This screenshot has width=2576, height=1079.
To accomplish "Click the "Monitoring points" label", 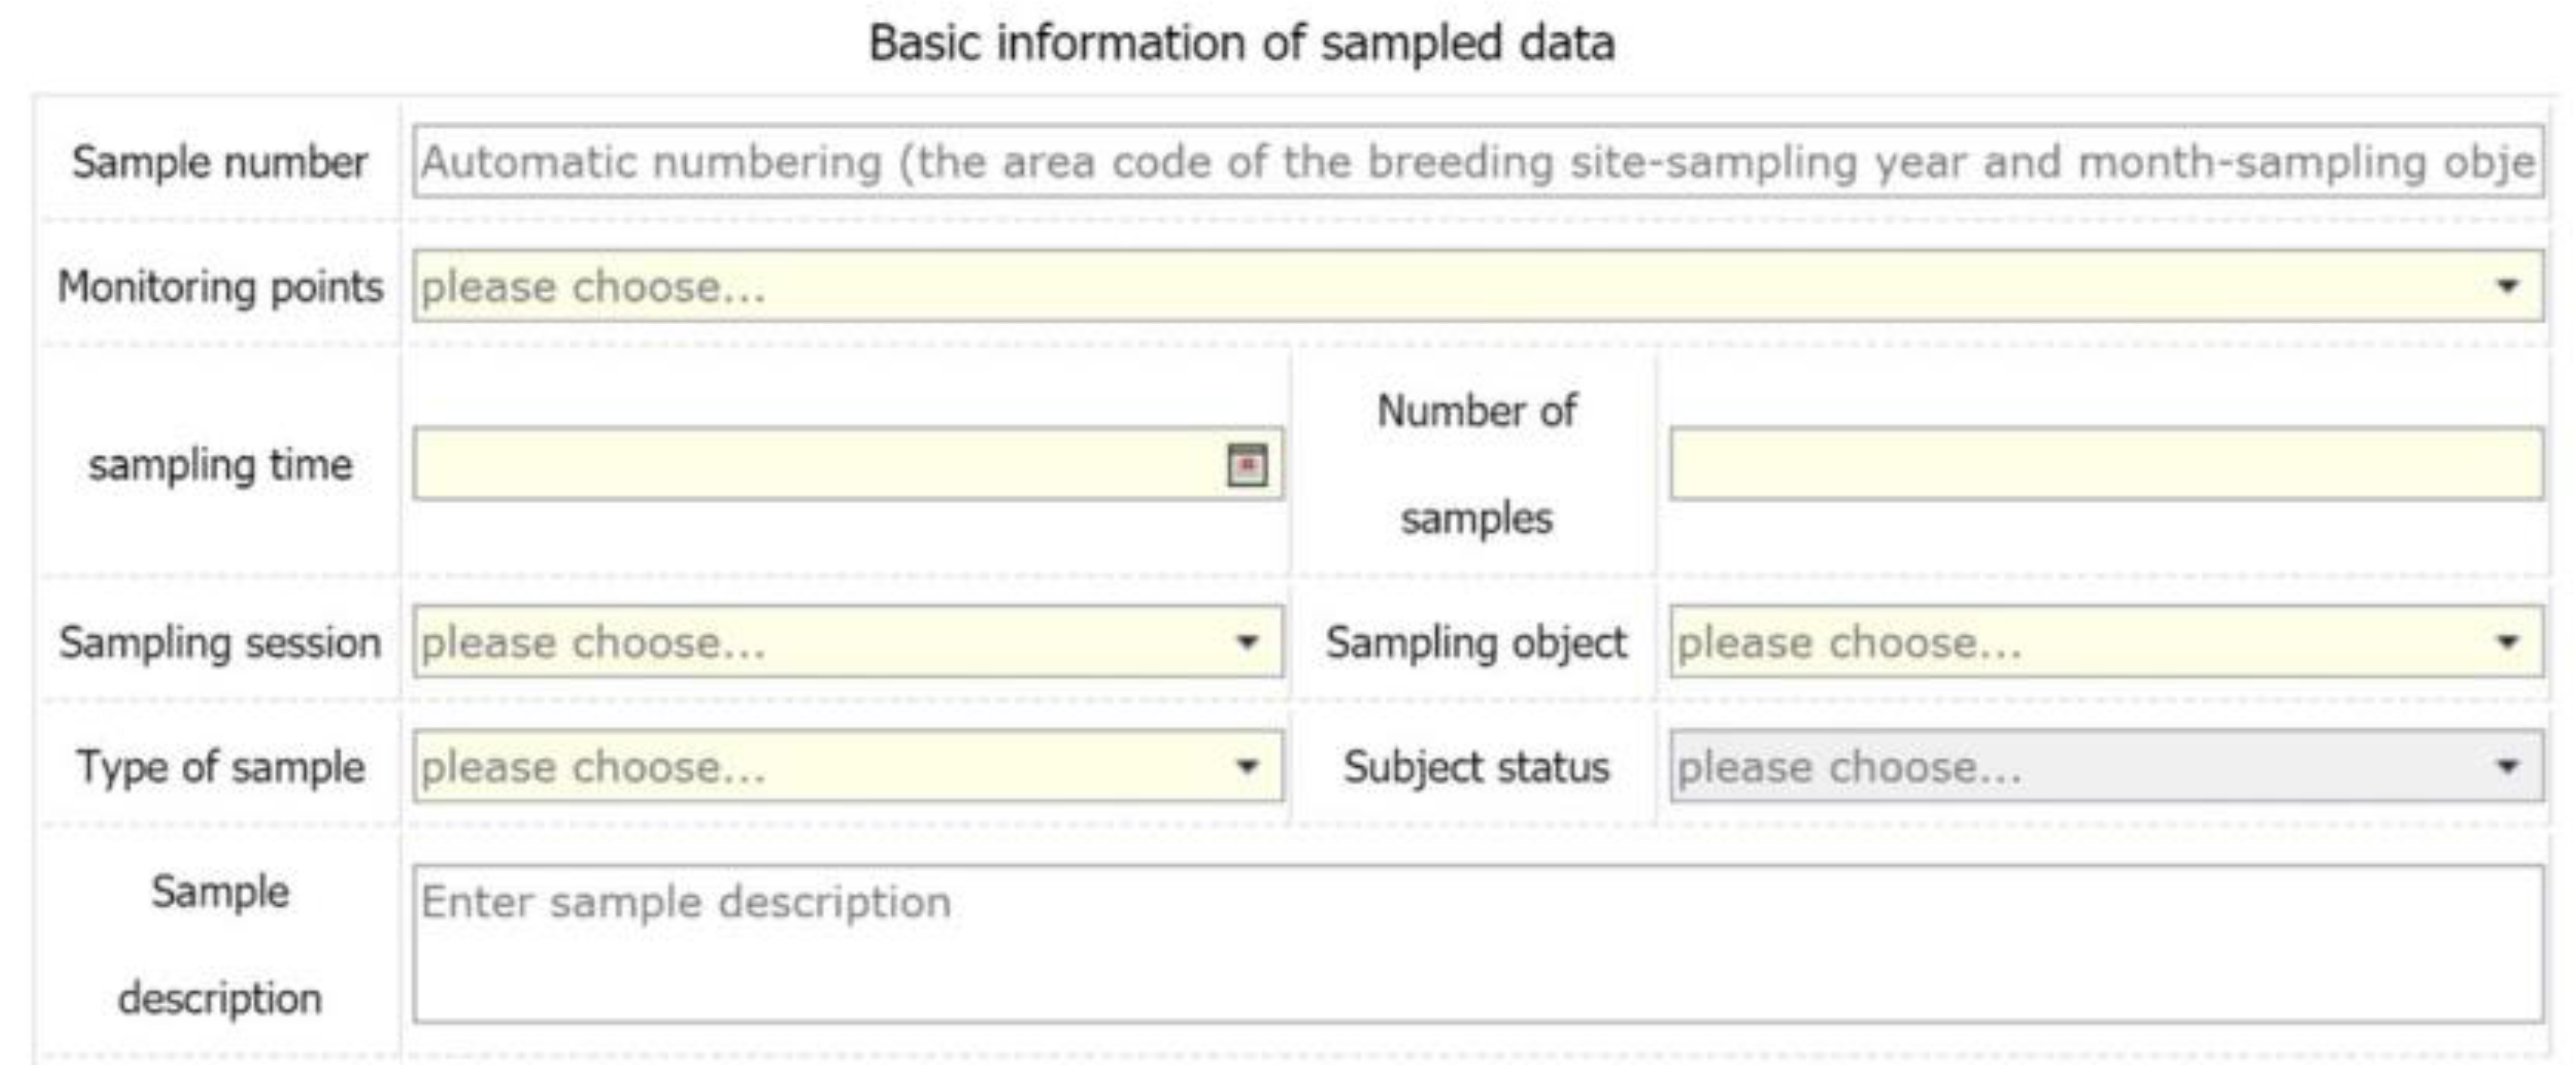I will click(220, 287).
